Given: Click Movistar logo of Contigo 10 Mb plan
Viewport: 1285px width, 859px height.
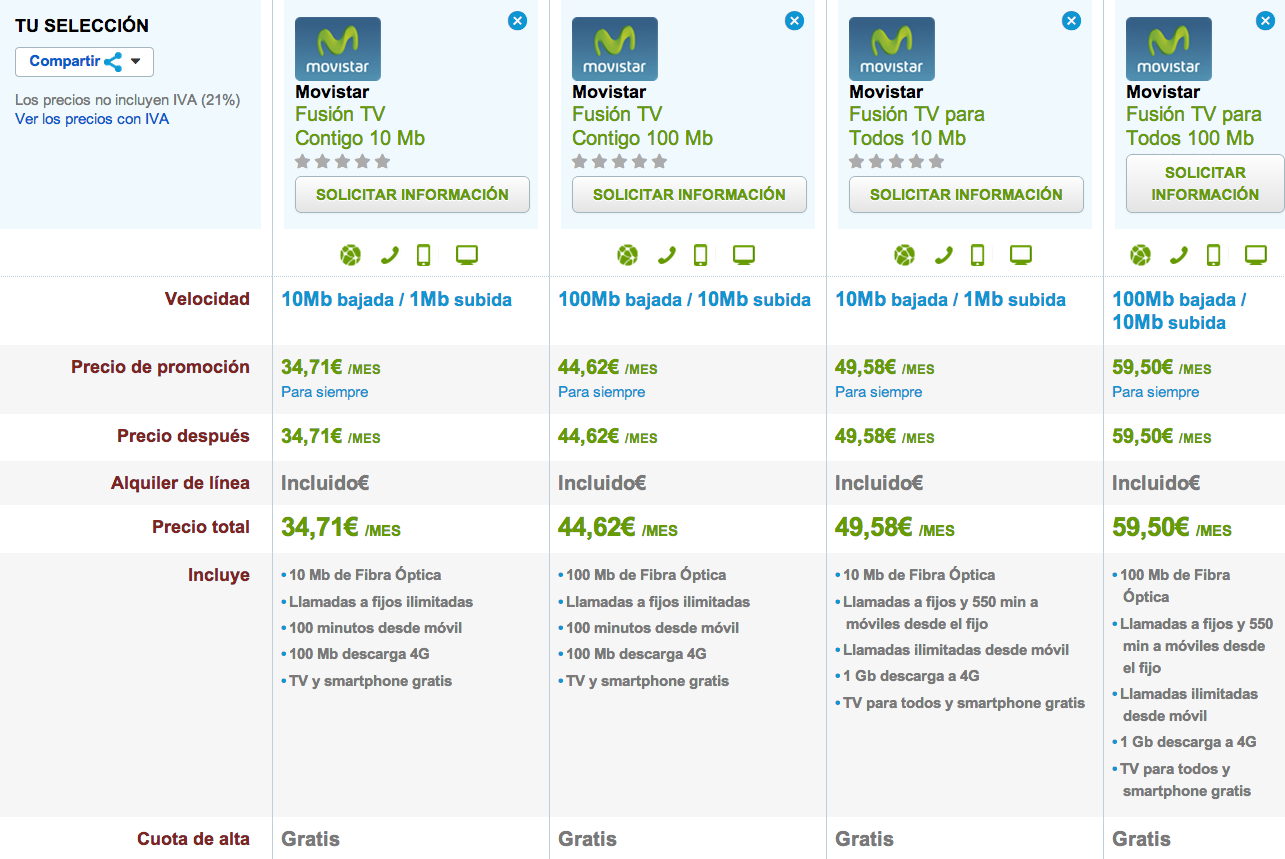Looking at the screenshot, I should [338, 49].
